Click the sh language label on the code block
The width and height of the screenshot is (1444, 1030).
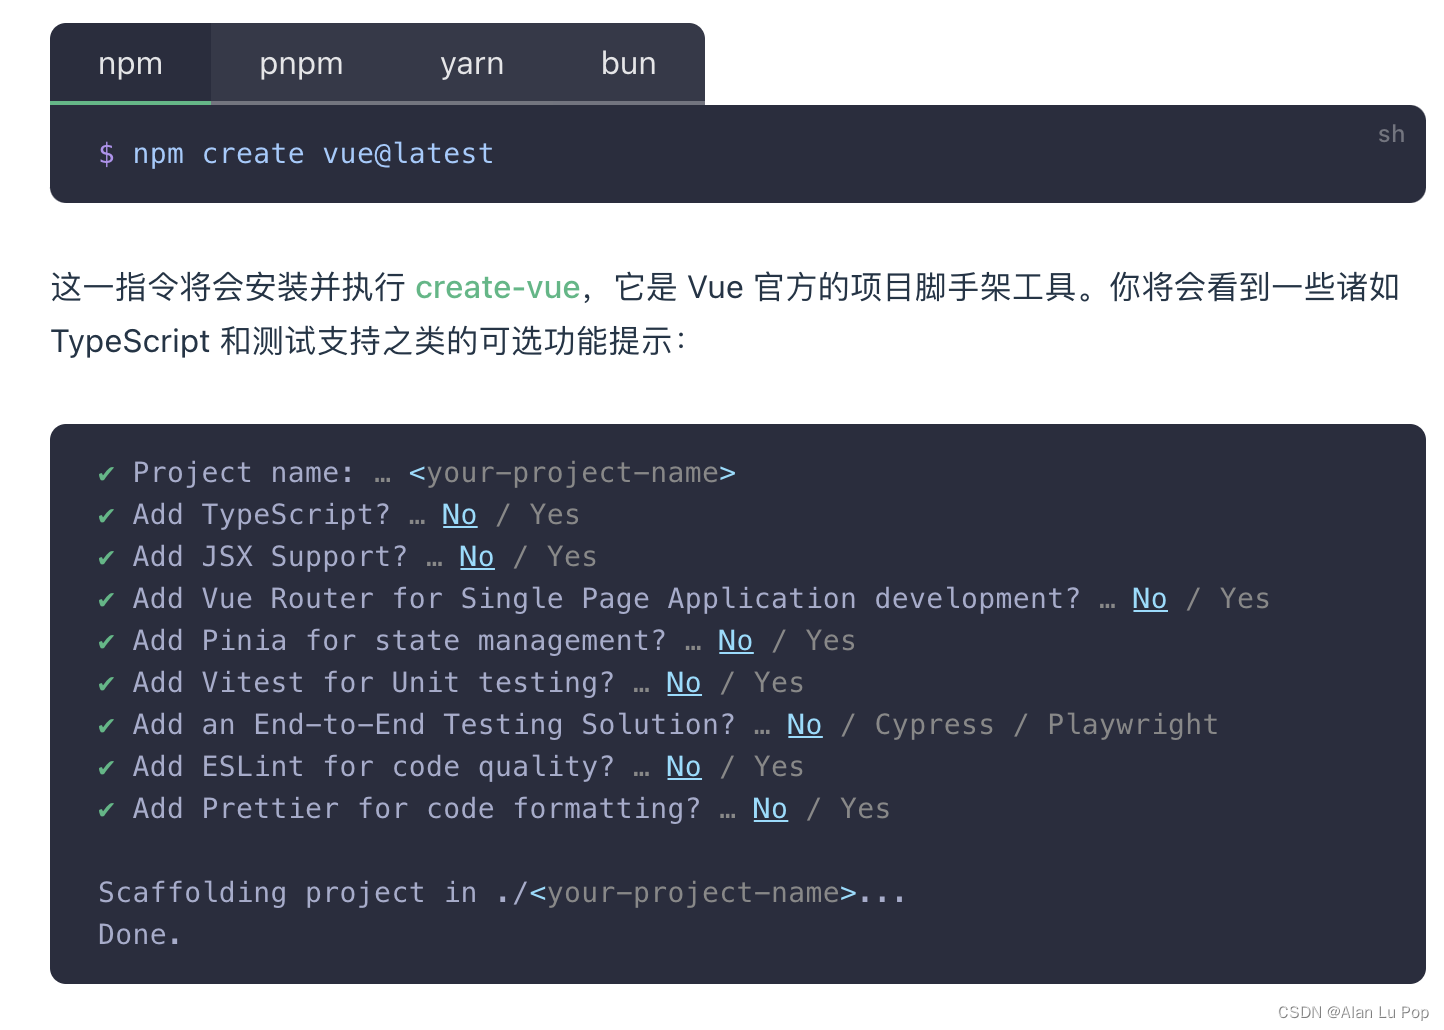coord(1390,134)
